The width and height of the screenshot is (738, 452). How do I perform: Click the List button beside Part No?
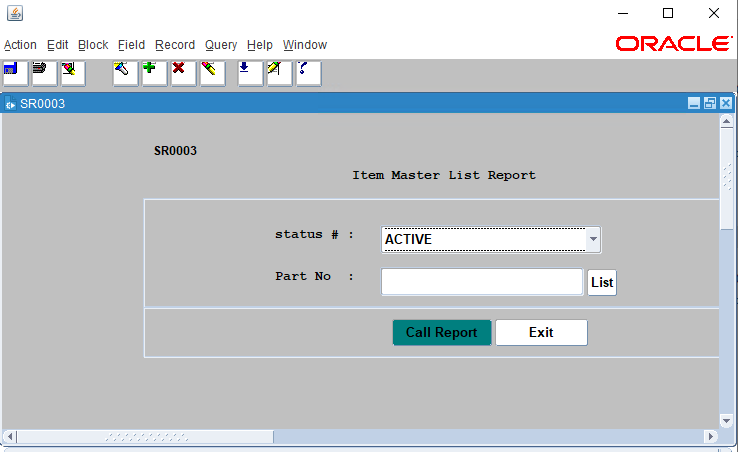(602, 283)
